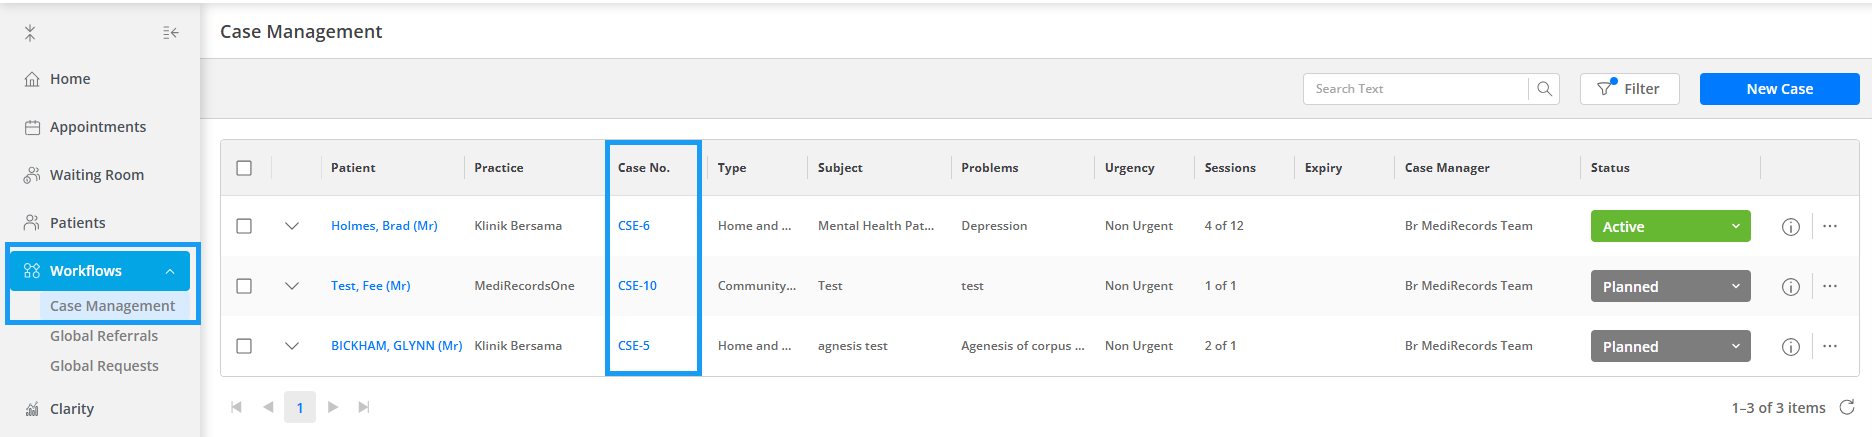Go to next page arrow
This screenshot has width=1872, height=437.
coord(333,407)
